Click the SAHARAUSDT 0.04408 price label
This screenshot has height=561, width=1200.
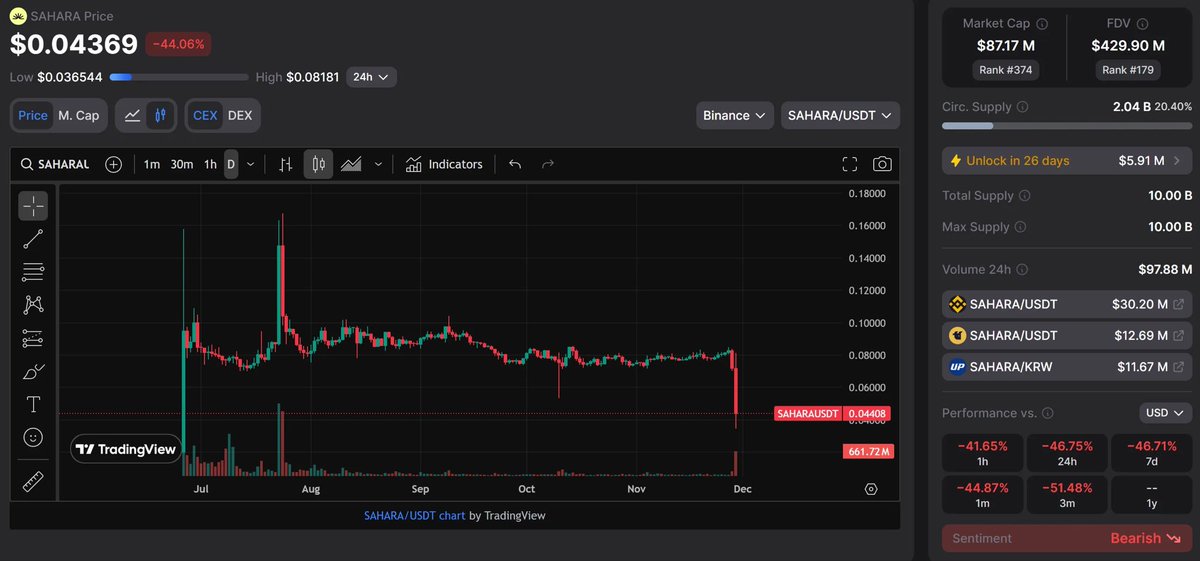point(834,413)
